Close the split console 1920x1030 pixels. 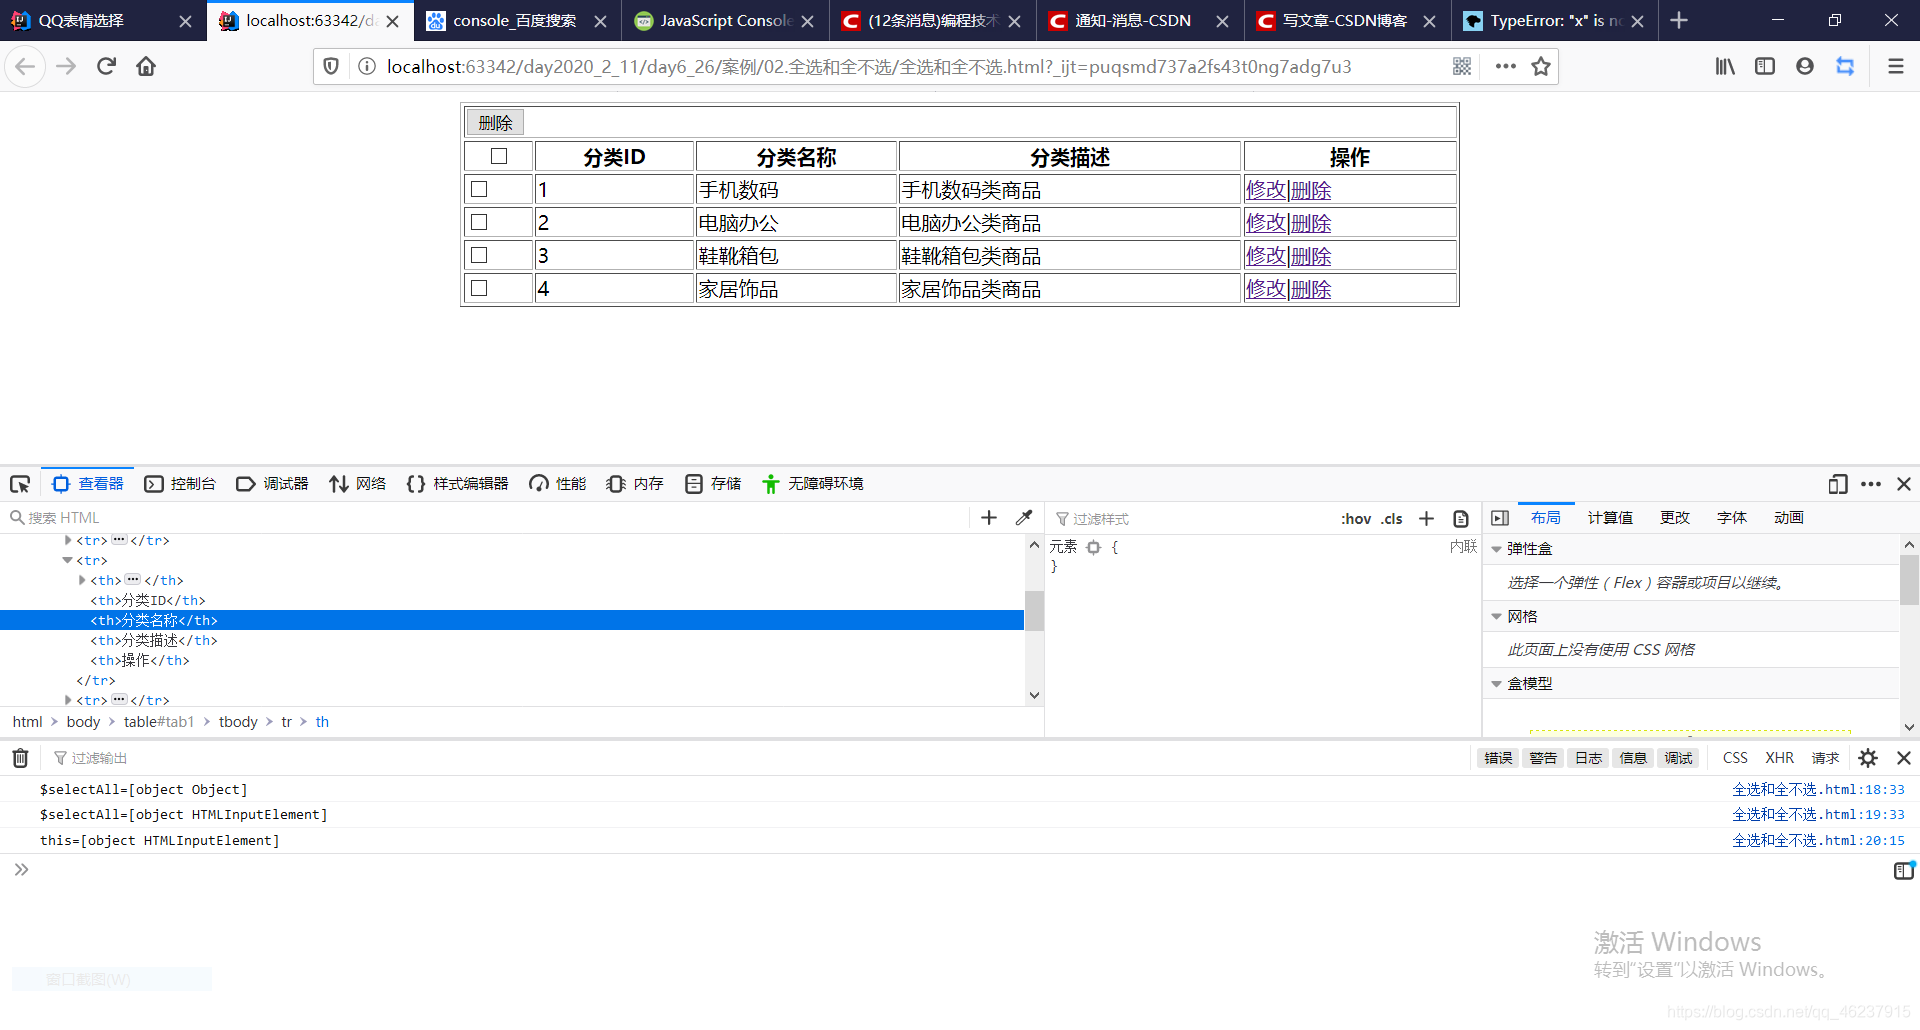click(1904, 758)
